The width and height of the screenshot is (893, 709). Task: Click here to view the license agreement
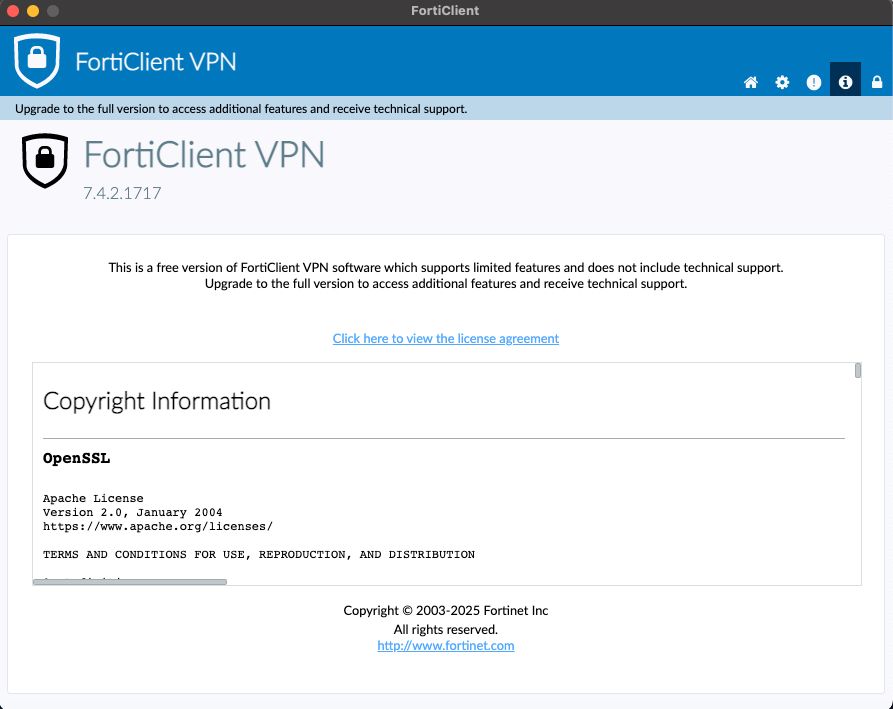pyautogui.click(x=446, y=339)
